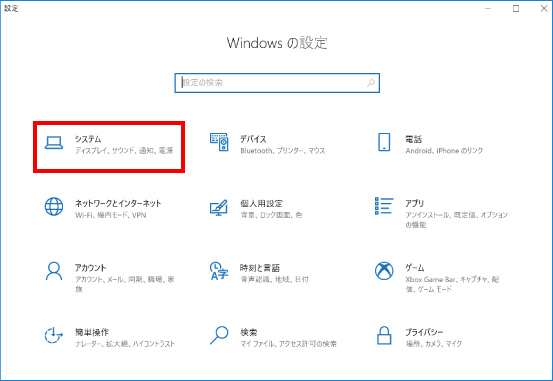Click the Bluetooth、プリンター、マウス description

pyautogui.click(x=283, y=151)
